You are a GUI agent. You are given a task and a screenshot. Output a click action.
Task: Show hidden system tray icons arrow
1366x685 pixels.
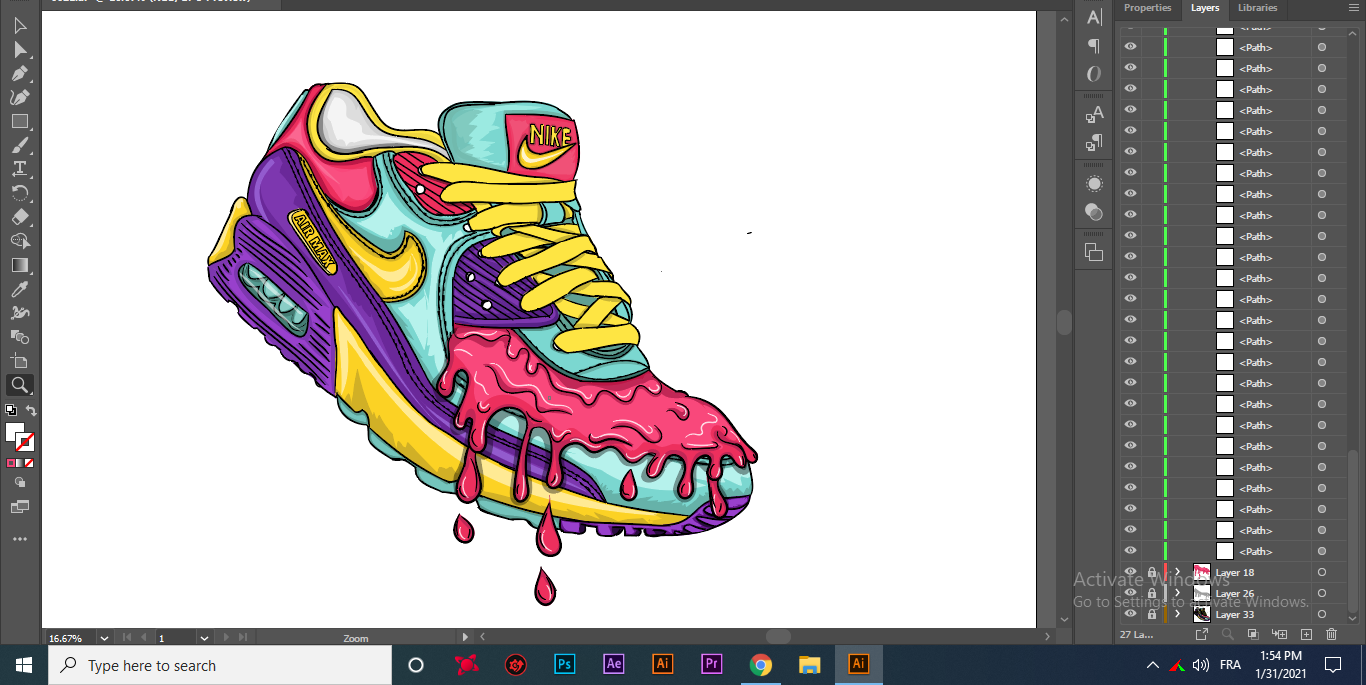[x=1153, y=665]
